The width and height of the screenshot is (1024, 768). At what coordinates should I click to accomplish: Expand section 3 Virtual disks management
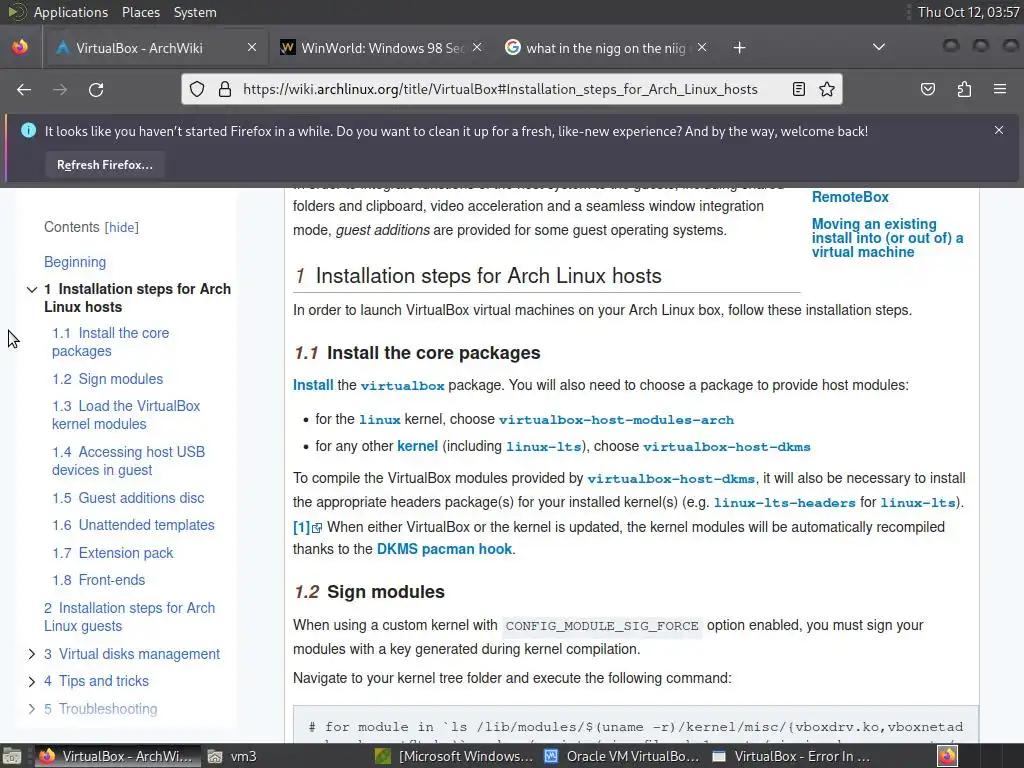click(31, 654)
